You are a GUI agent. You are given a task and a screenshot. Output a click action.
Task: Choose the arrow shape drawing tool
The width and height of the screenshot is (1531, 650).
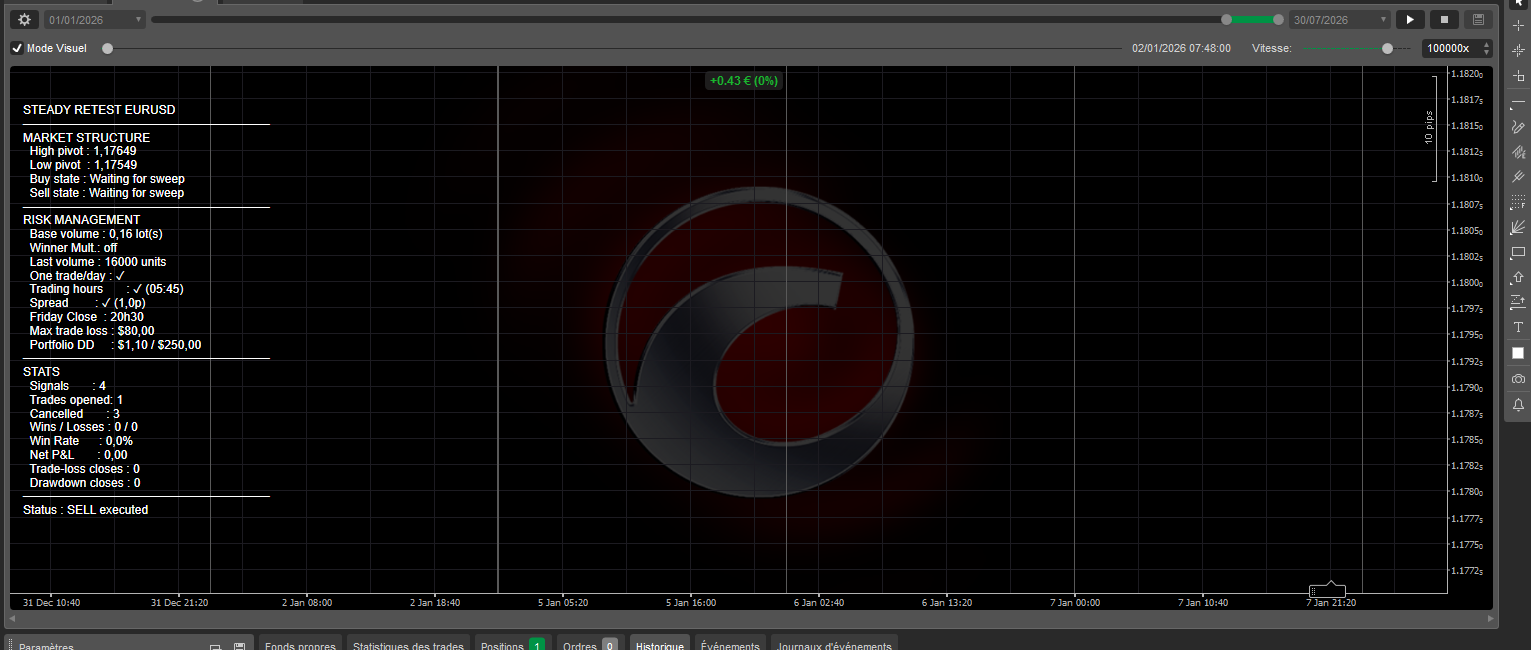1518,277
